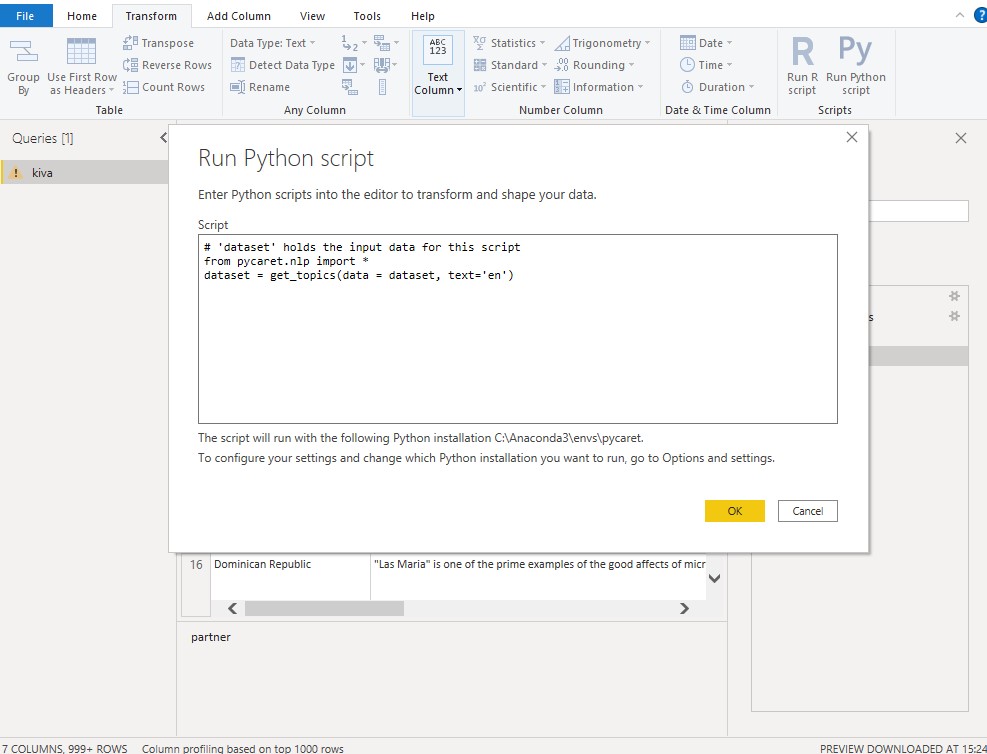Open the Tools ribbon tab
The width and height of the screenshot is (987, 754).
tap(367, 16)
